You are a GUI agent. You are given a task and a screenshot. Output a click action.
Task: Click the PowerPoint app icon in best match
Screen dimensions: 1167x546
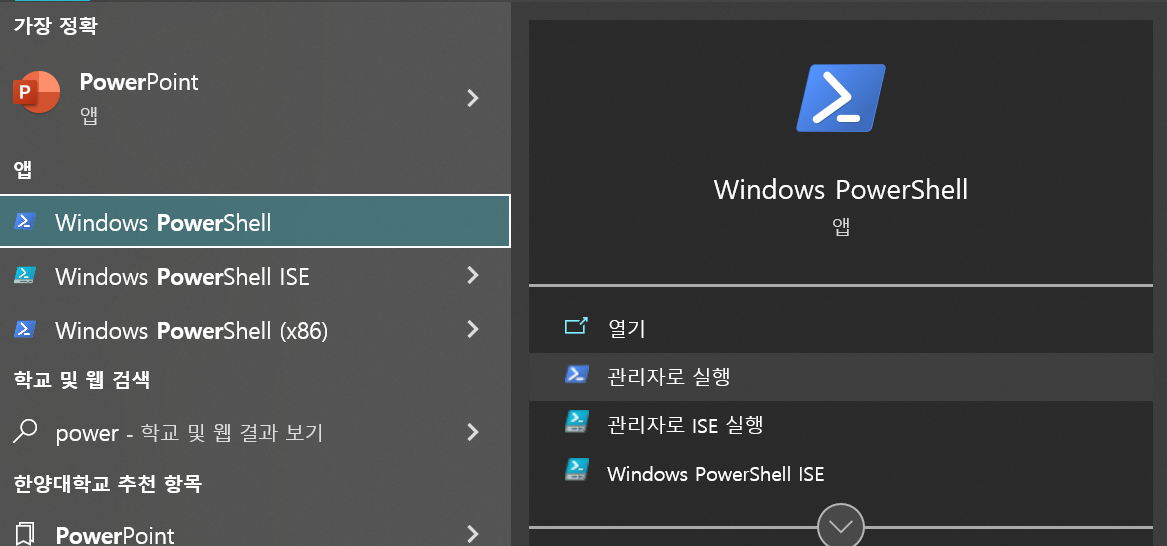36,92
